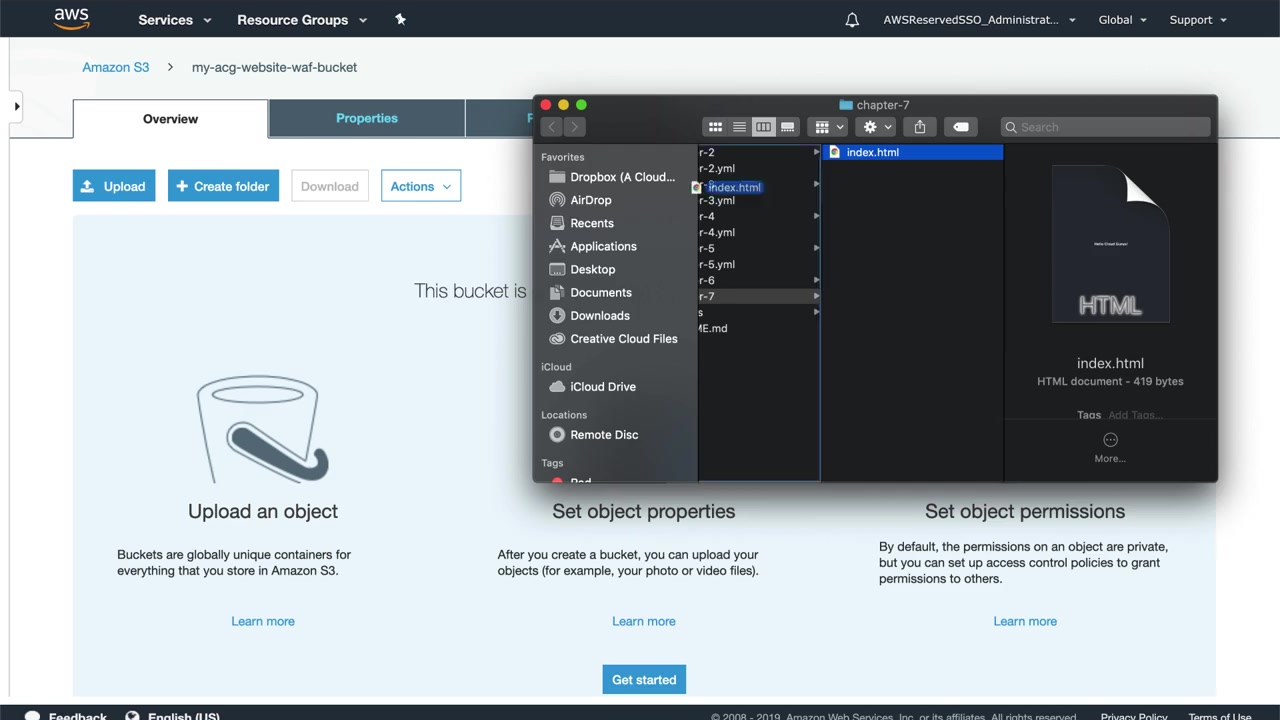Open Learn more under Set object properties
1280x720 pixels.
(x=644, y=621)
